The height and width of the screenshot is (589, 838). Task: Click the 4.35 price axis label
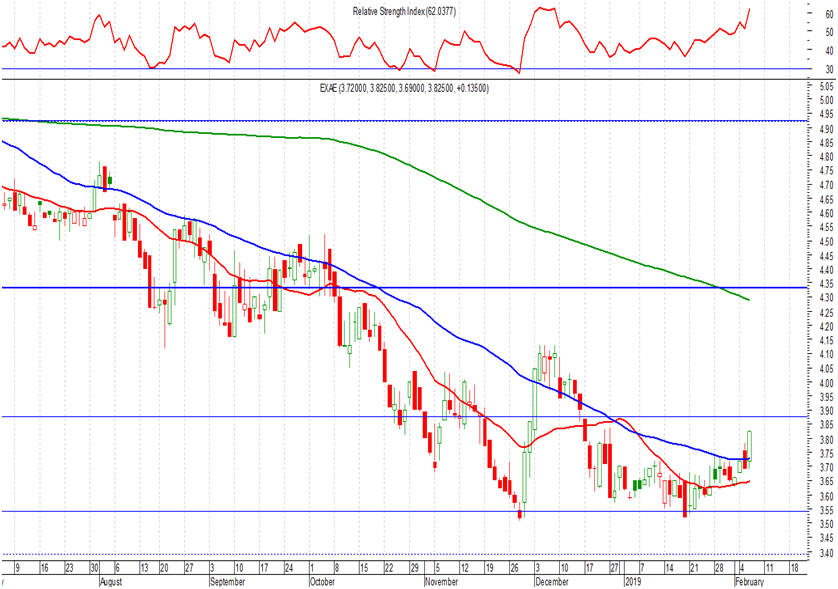tap(826, 284)
